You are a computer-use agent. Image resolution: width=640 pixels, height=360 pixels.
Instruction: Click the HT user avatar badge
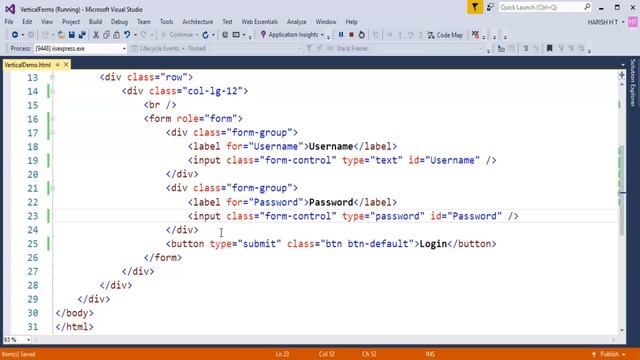click(633, 22)
